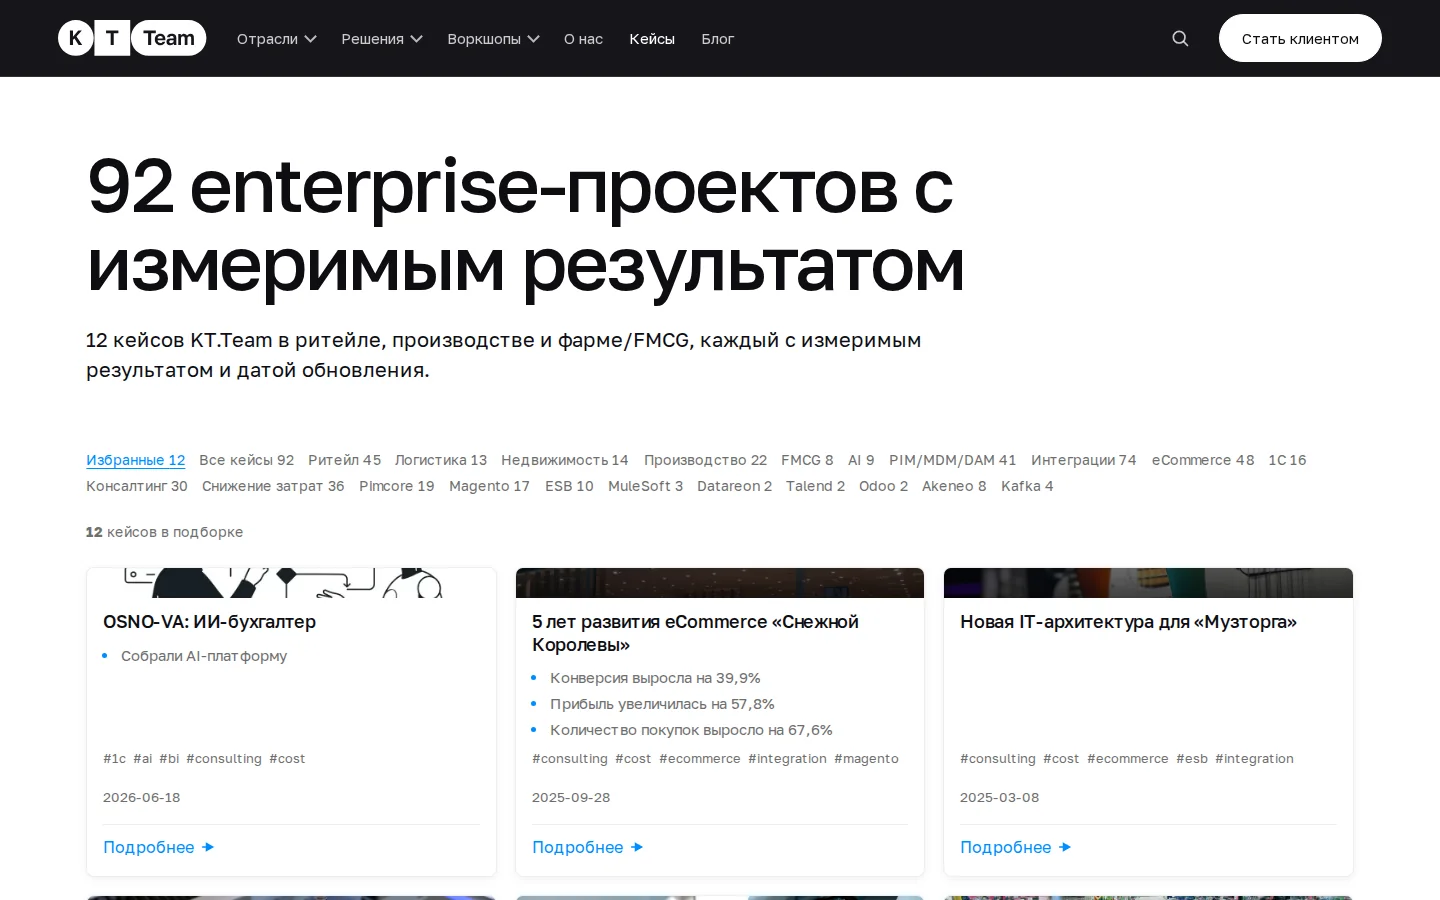Click the #esb tag on Музторг card
This screenshot has height=900, width=1440.
pos(1192,759)
